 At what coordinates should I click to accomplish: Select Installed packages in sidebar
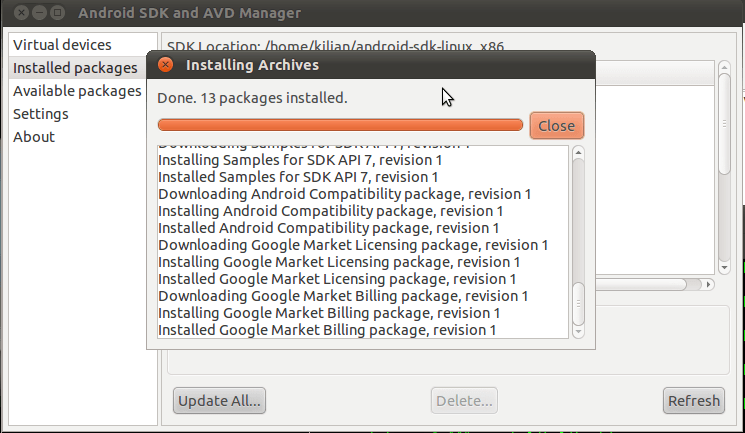75,68
